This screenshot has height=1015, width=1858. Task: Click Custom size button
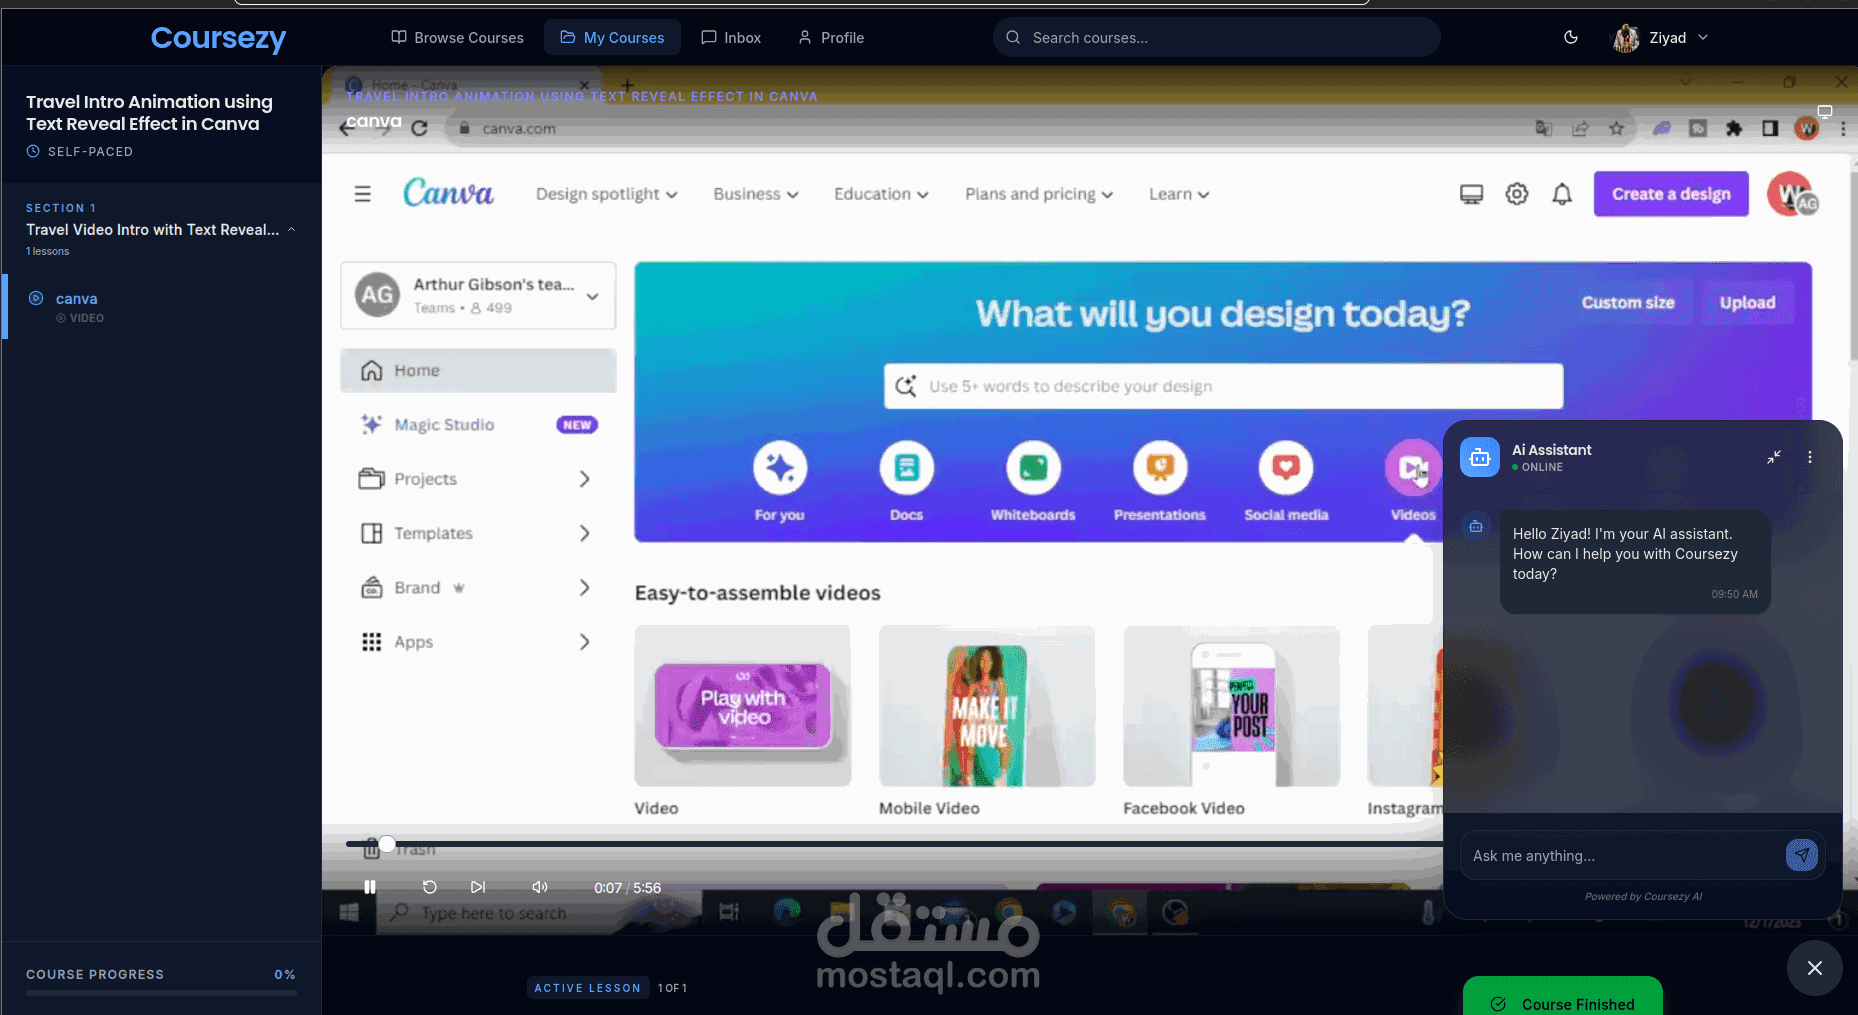(1628, 303)
